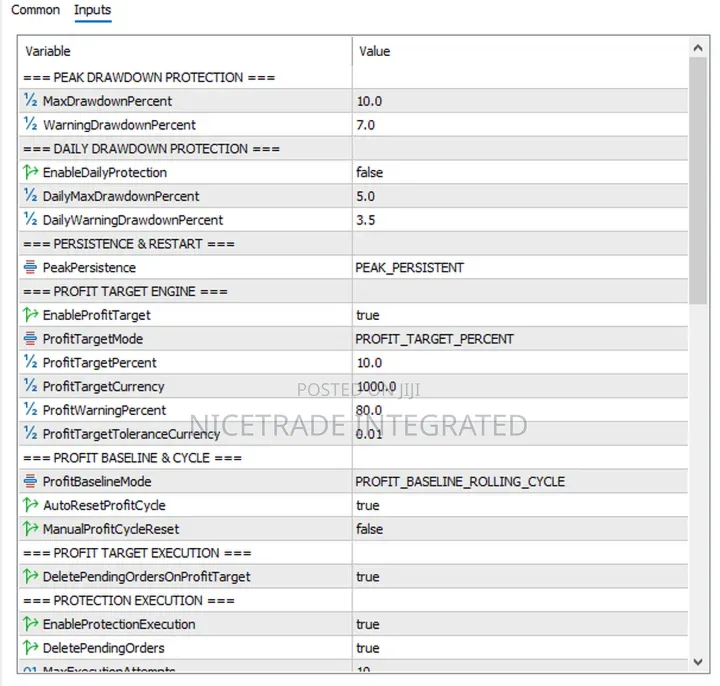Click the Value column header

520,51
